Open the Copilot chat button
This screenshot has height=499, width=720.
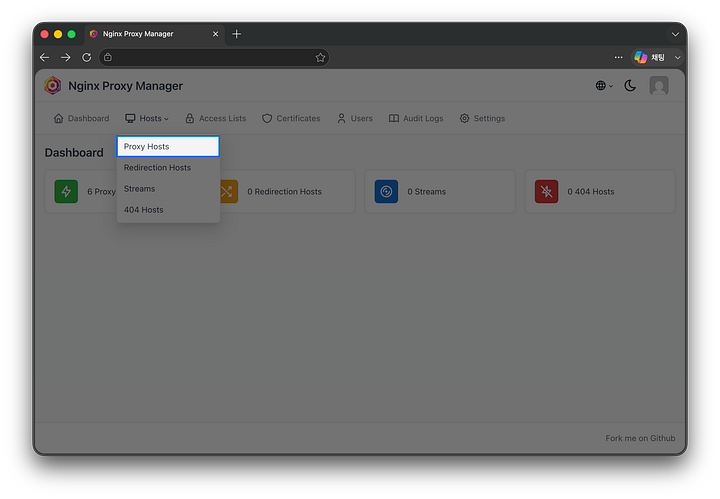pos(650,57)
